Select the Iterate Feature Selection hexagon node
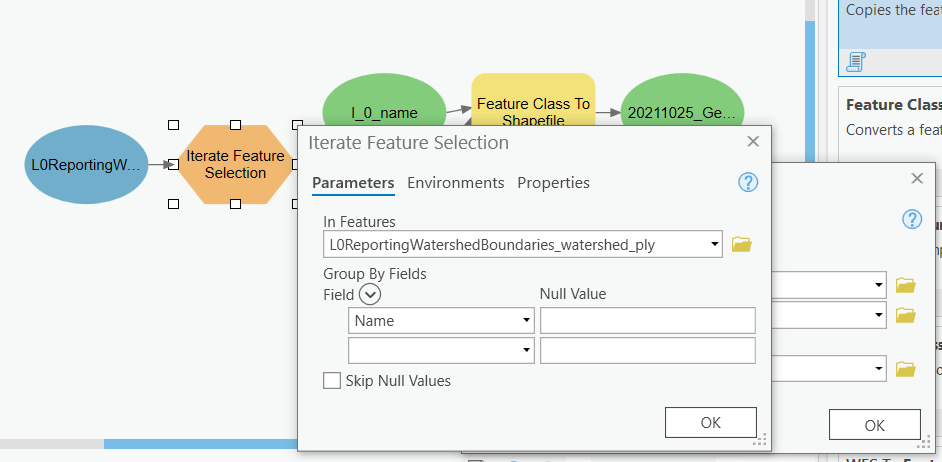This screenshot has width=942, height=462. pyautogui.click(x=235, y=164)
